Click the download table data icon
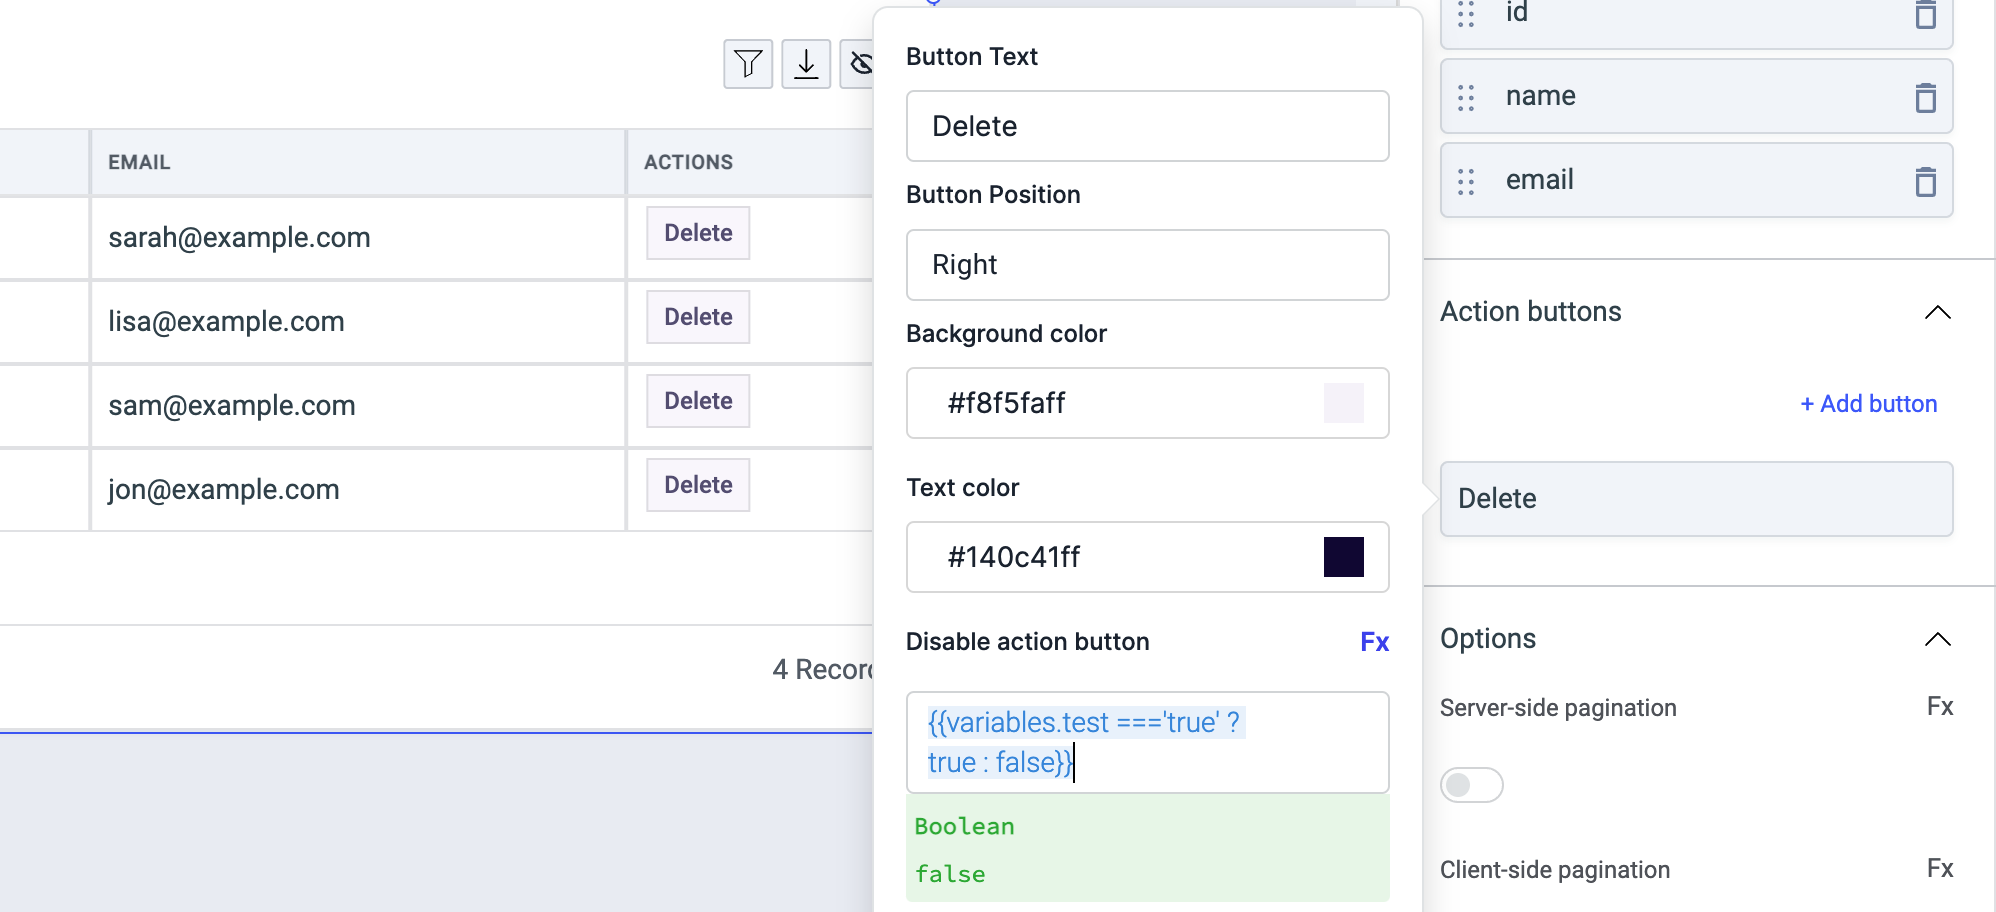This screenshot has height=912, width=1996. tap(805, 64)
